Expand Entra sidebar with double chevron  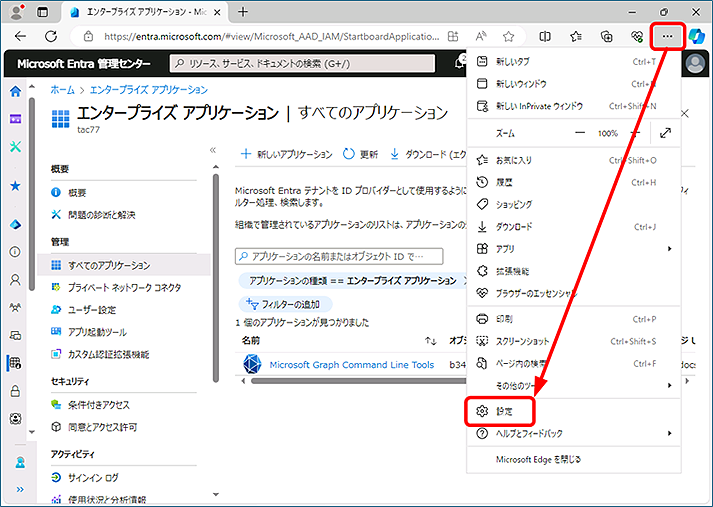[x=20, y=490]
